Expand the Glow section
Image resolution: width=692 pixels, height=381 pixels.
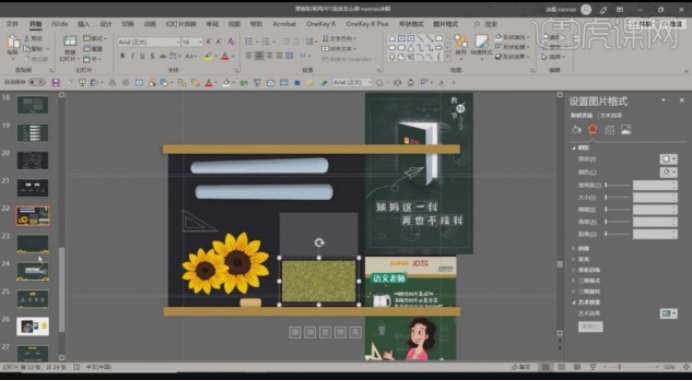pos(574,259)
